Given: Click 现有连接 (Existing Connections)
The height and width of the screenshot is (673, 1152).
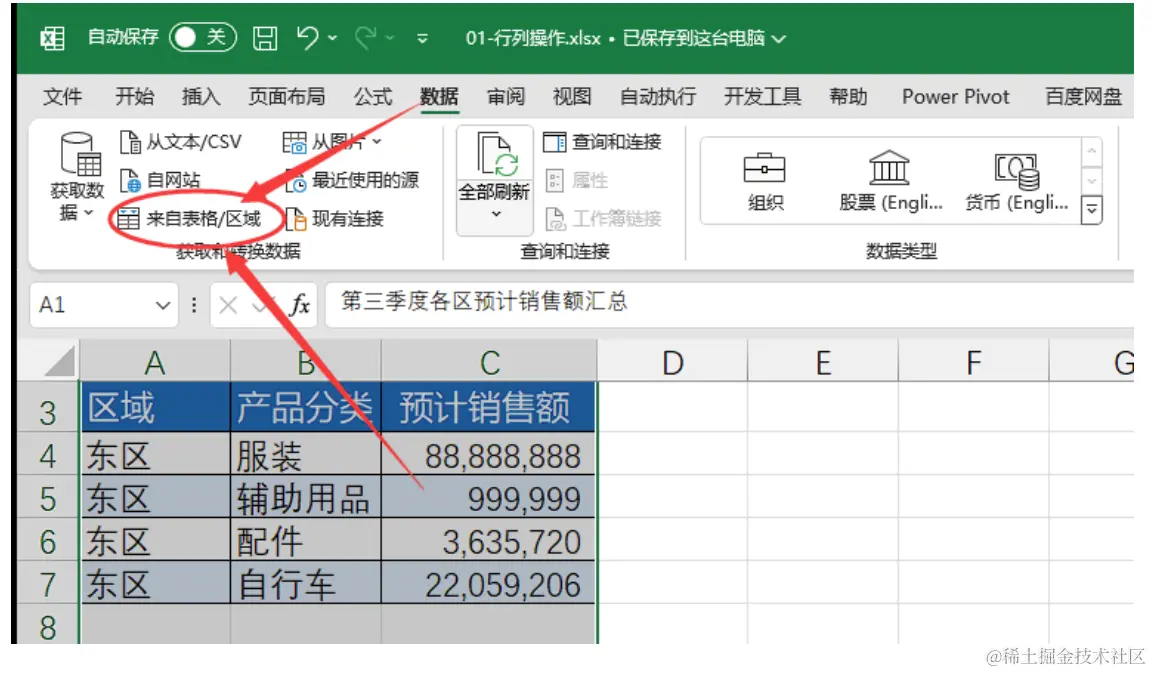Looking at the screenshot, I should tap(334, 218).
